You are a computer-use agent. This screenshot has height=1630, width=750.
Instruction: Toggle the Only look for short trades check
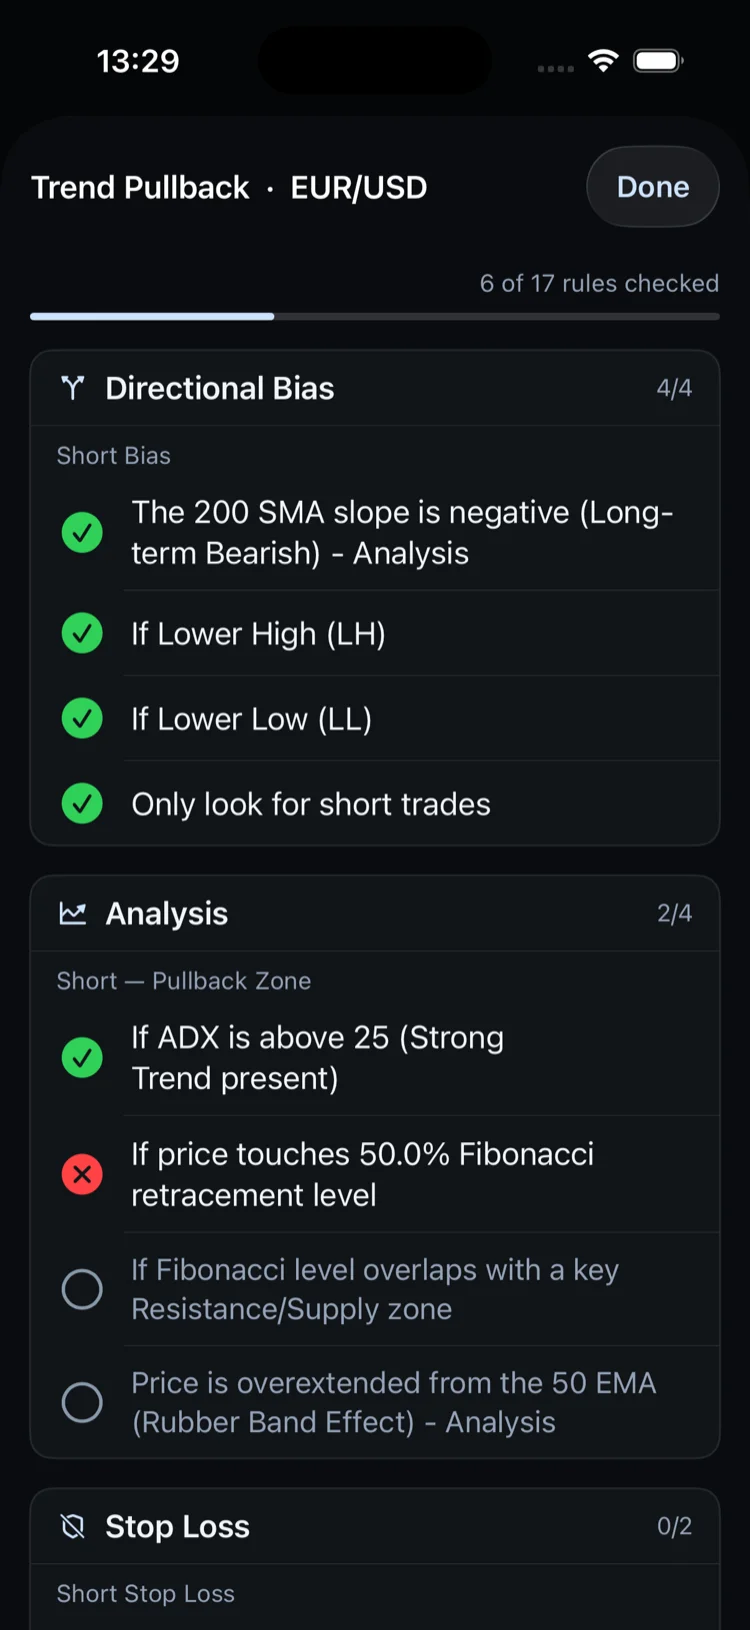click(x=82, y=803)
